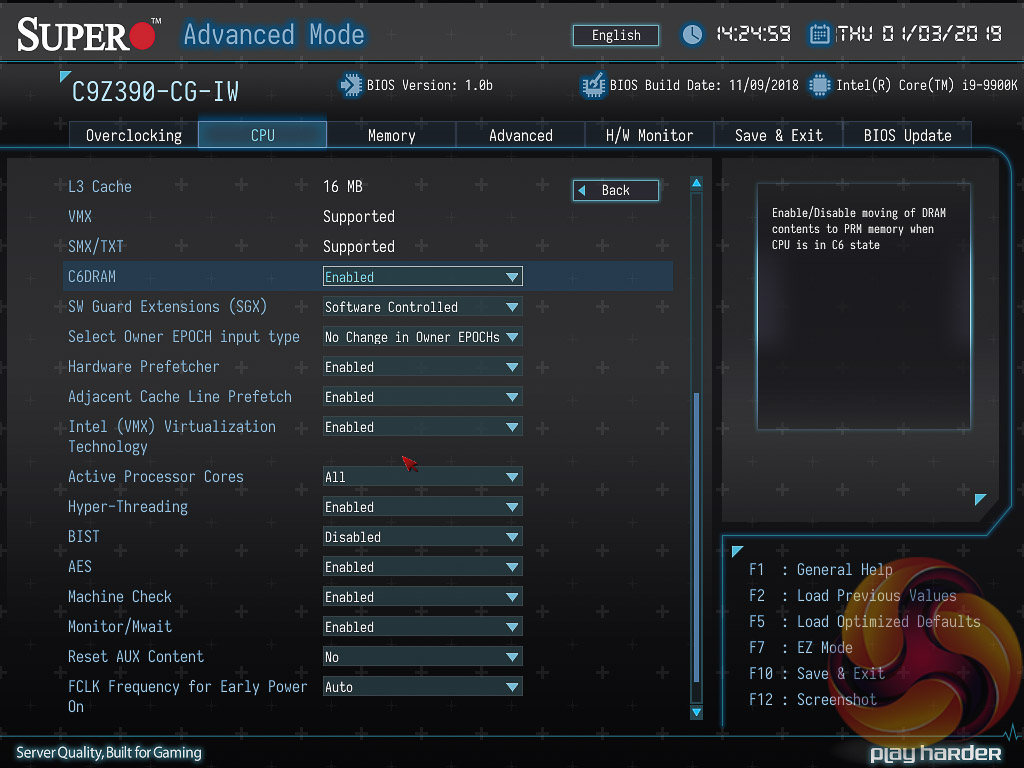Click the CPU processor icon near i9-9900K
This screenshot has width=1024, height=768.
[819, 86]
